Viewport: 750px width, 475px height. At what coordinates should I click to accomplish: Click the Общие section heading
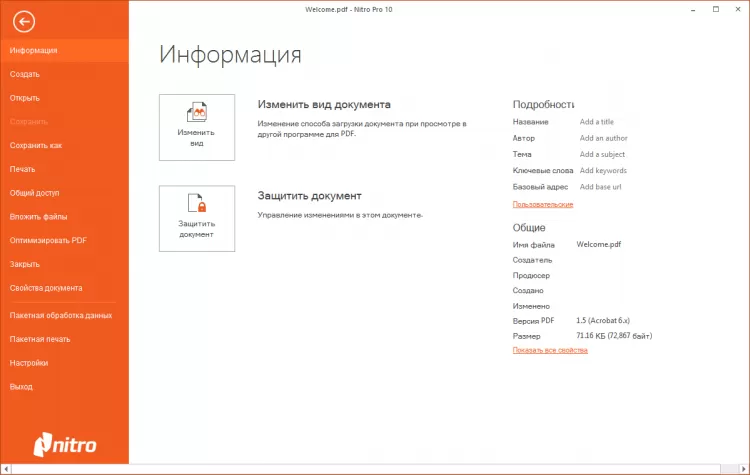(x=529, y=228)
